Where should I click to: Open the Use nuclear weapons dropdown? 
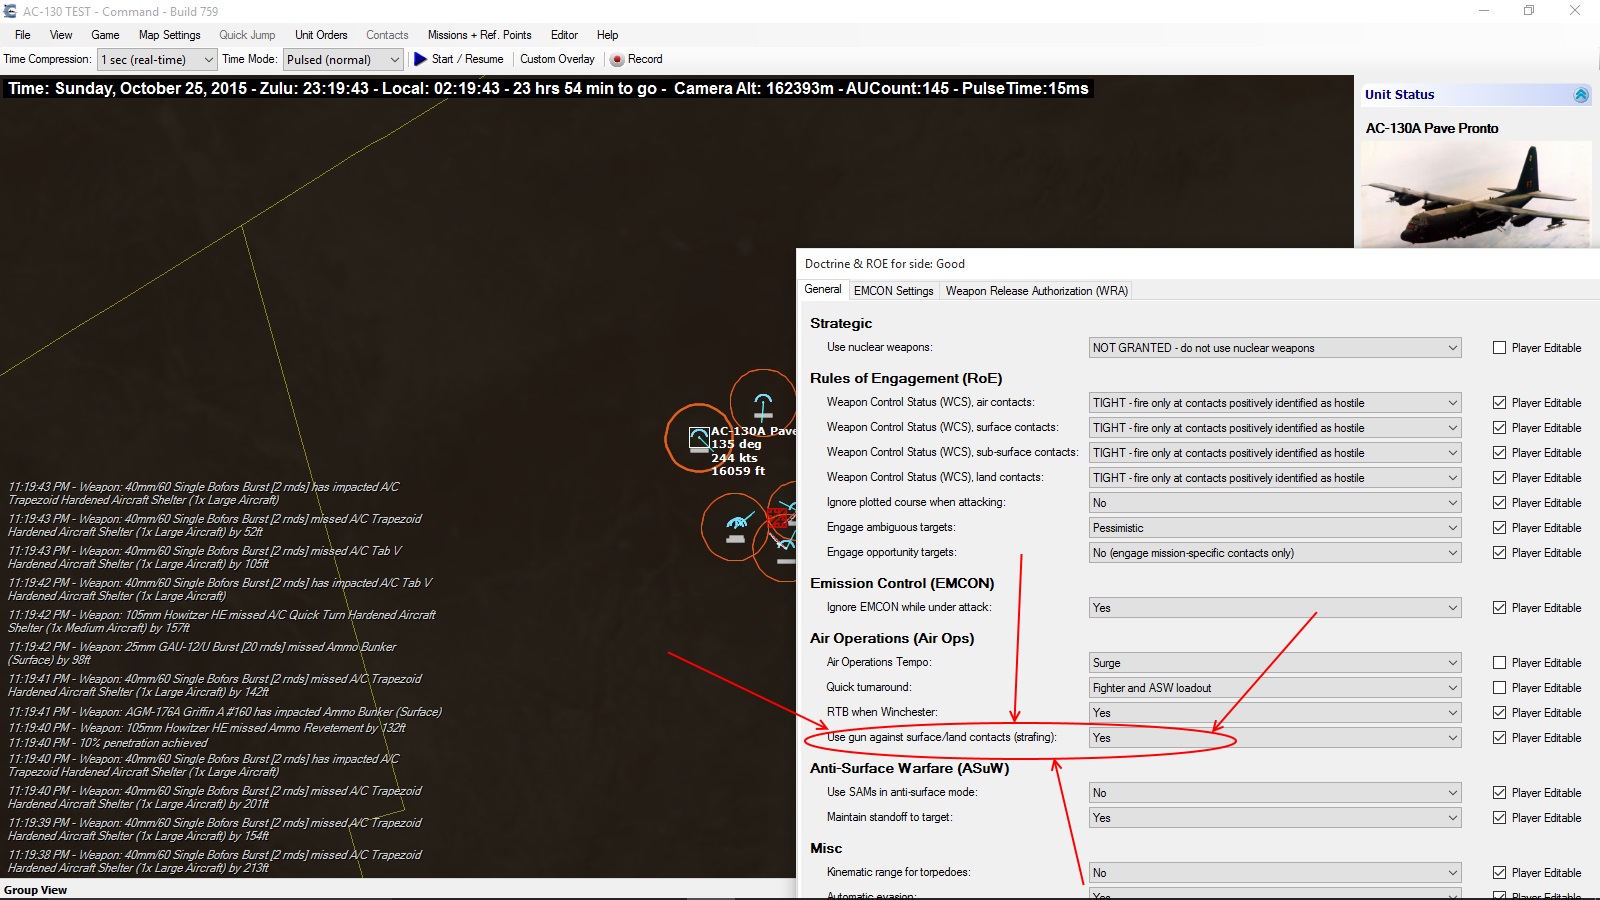[1275, 348]
